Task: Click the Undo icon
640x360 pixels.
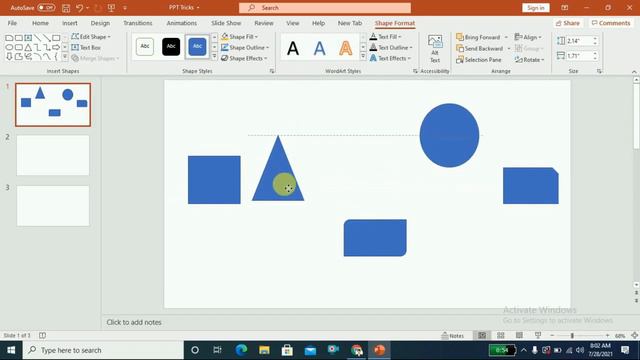Action: [x=79, y=8]
